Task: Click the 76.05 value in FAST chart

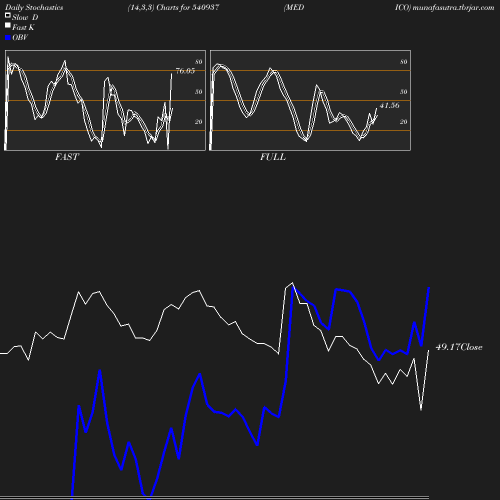Action: tap(185, 71)
